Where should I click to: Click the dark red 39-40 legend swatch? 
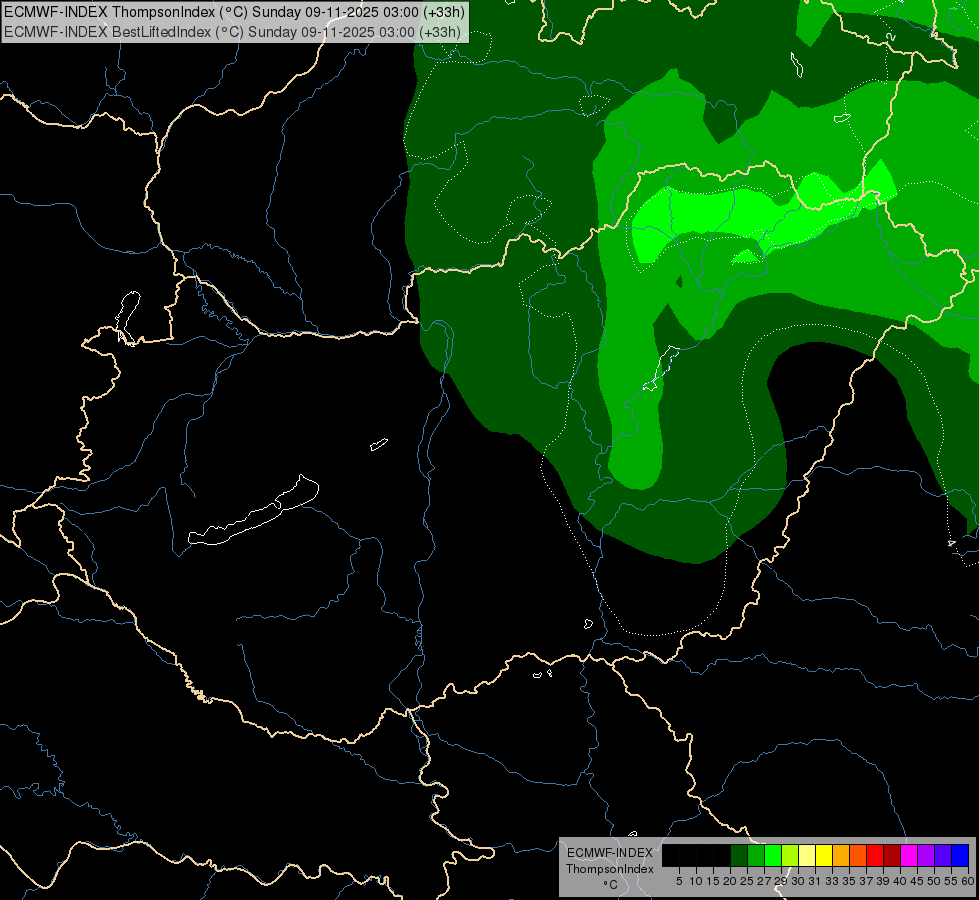[891, 855]
